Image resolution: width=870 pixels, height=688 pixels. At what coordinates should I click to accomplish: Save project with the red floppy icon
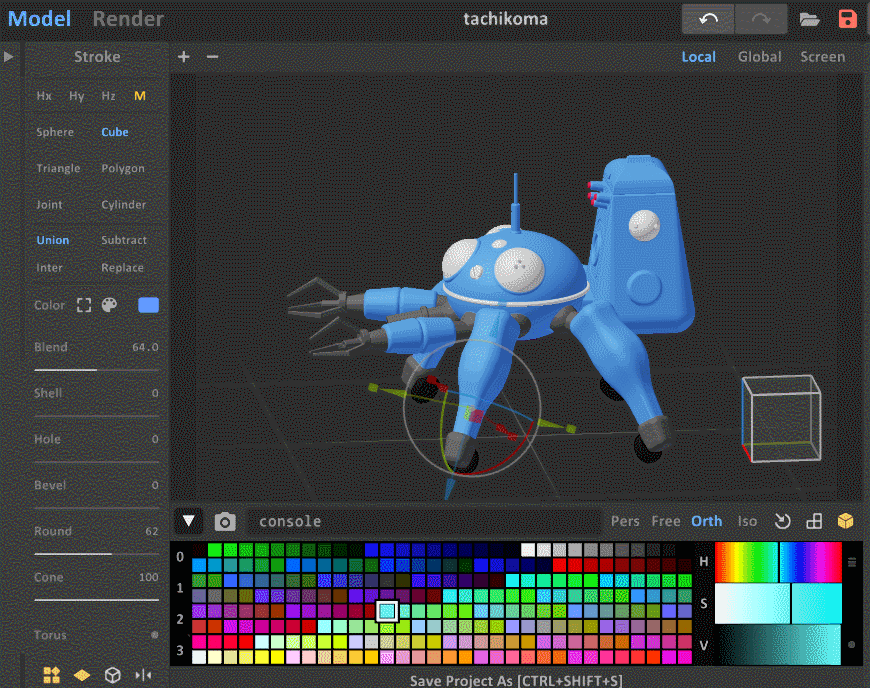click(x=847, y=19)
